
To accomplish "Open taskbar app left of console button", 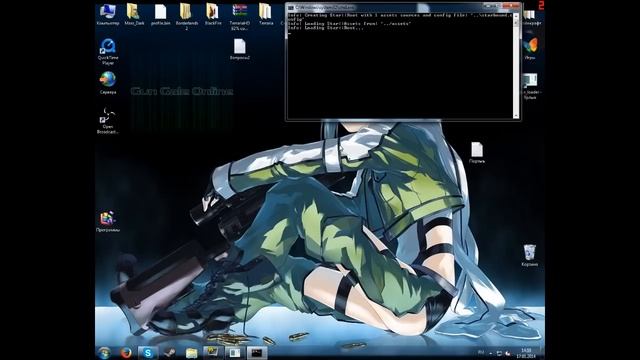I will point(235,353).
